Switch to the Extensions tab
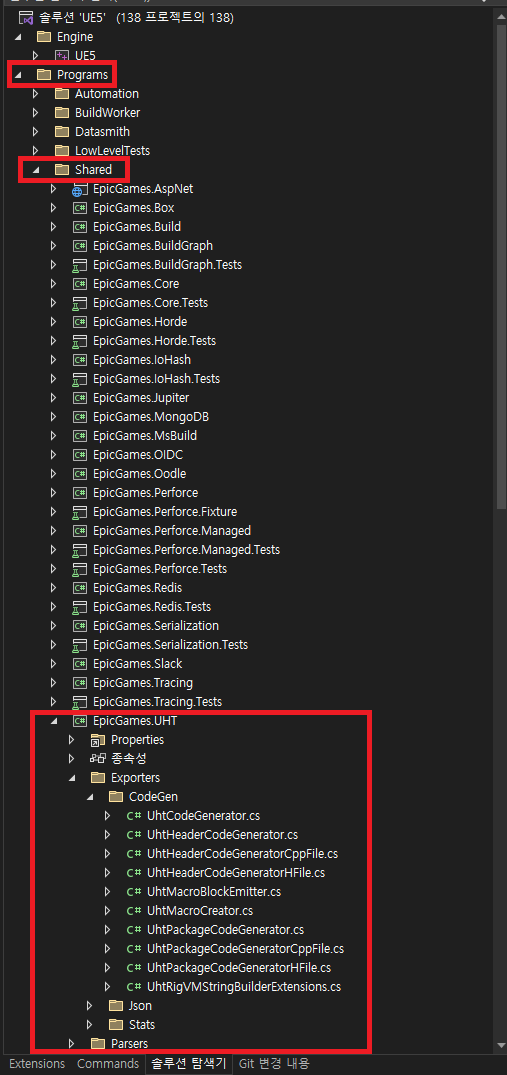The image size is (507, 1075). point(37,1063)
